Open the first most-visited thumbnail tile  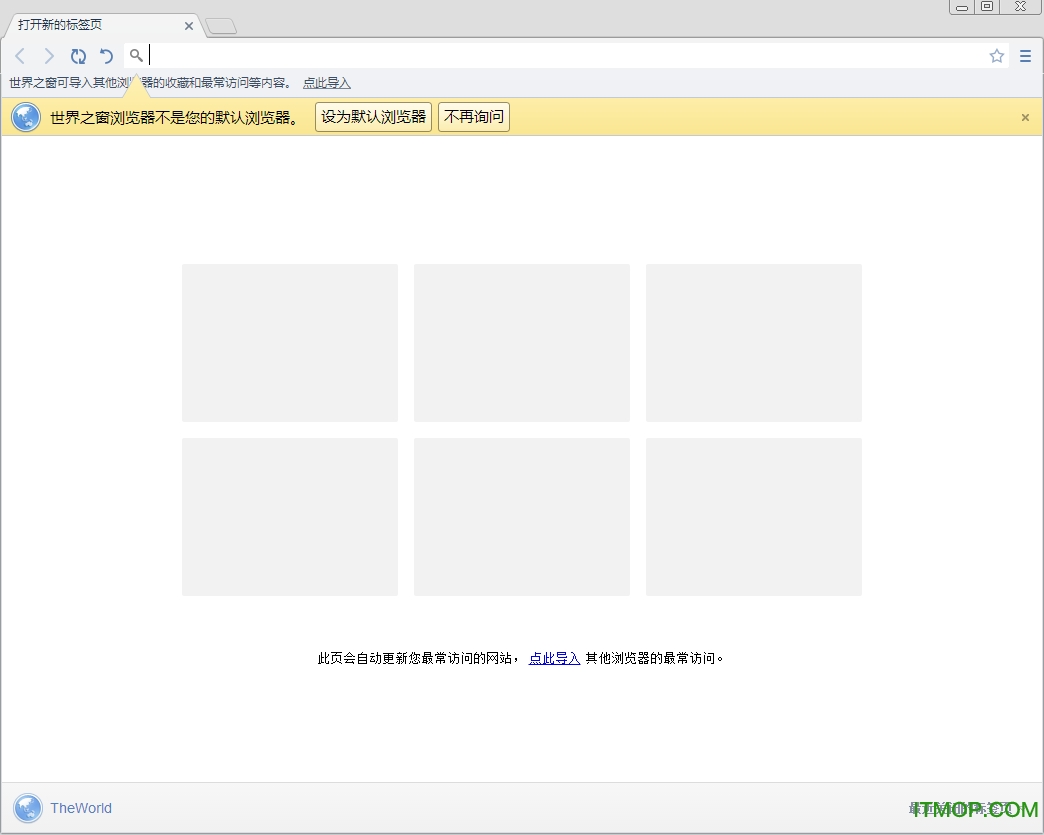290,343
